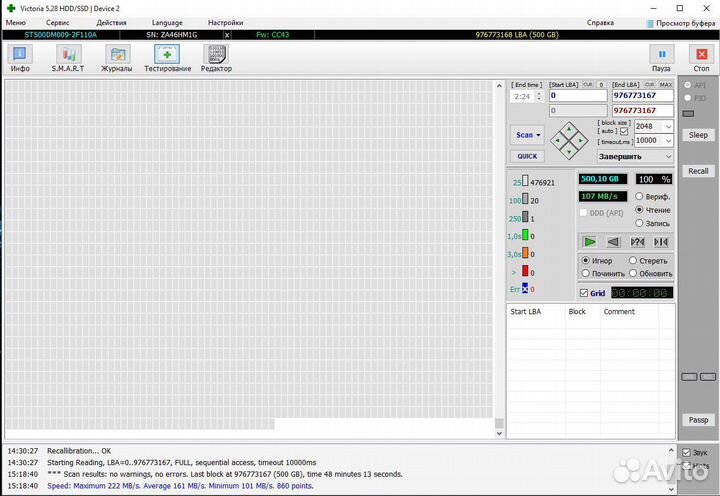Open the Инфо toolbar icon
The width and height of the screenshot is (720, 496).
click(x=20, y=58)
